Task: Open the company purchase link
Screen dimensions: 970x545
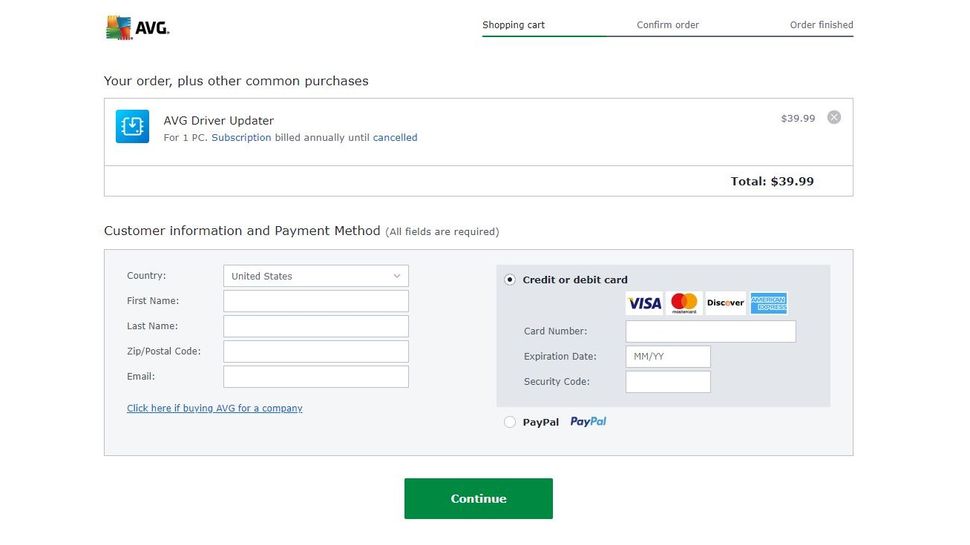Action: [214, 408]
